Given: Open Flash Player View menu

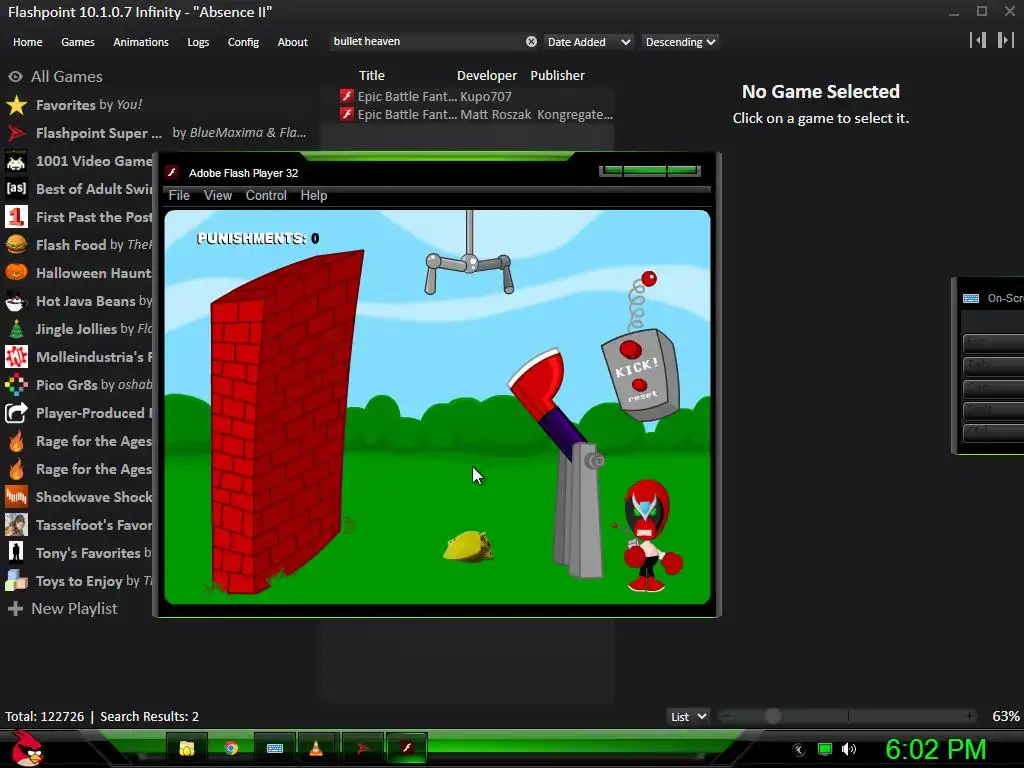Looking at the screenshot, I should [217, 195].
